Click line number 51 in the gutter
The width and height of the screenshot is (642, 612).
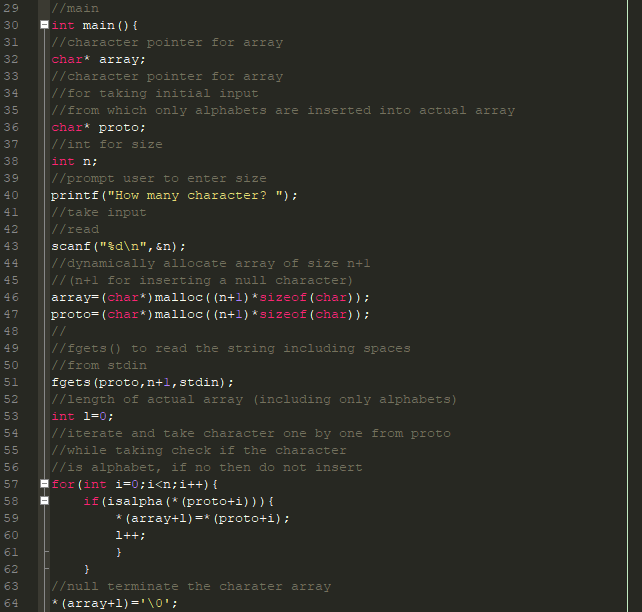click(13, 382)
